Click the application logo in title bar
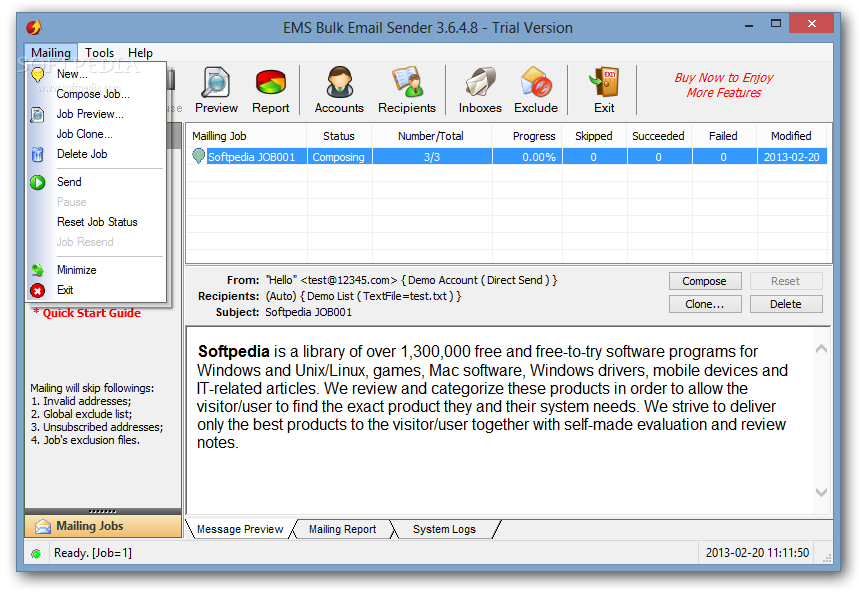This screenshot has height=592, width=861. click(34, 27)
